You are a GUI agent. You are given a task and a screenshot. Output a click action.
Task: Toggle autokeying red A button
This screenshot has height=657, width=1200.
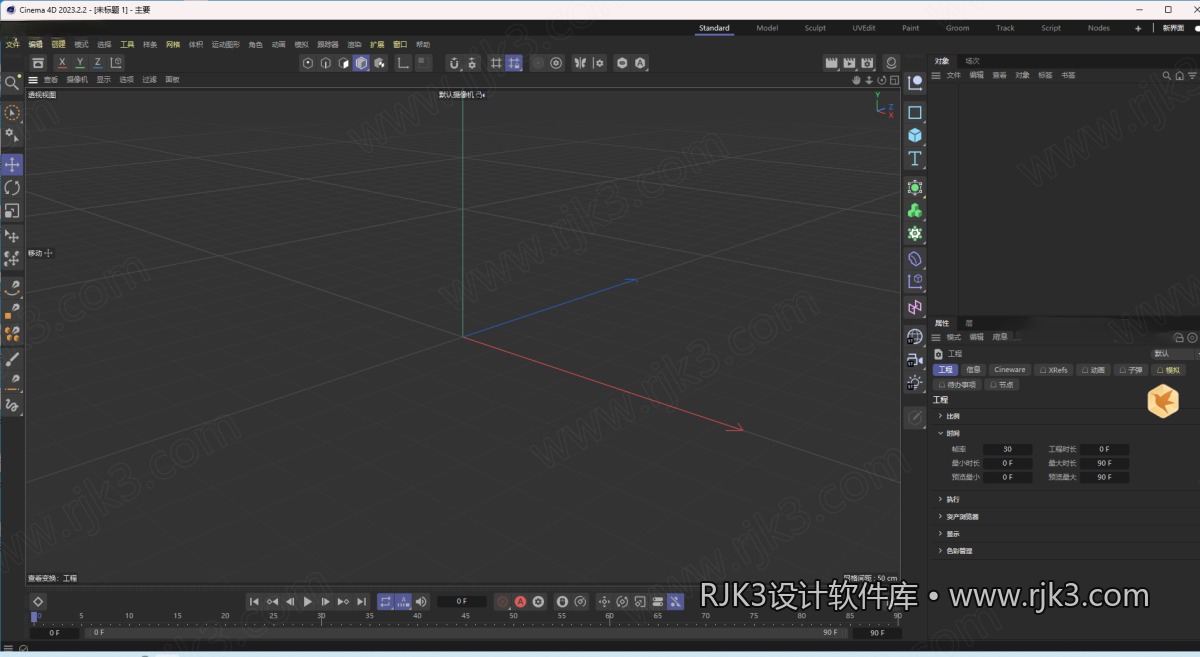tap(520, 601)
